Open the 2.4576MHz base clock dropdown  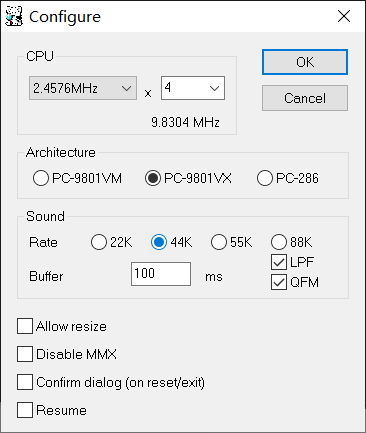coord(83,88)
